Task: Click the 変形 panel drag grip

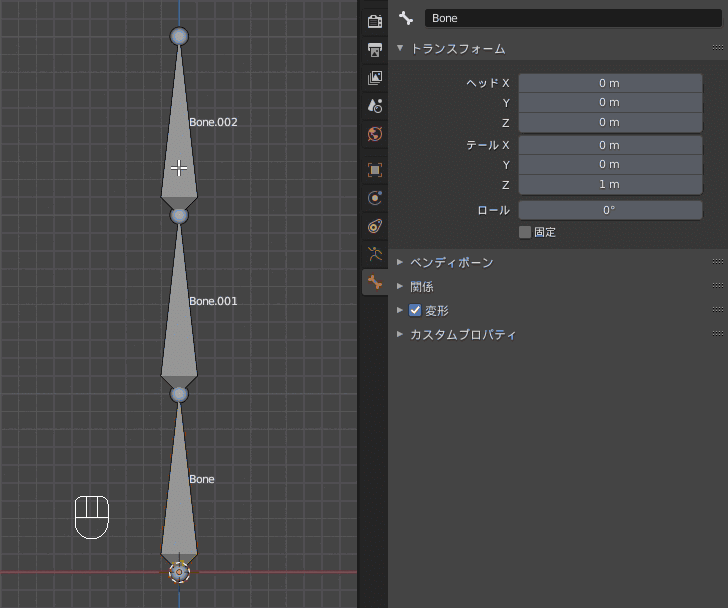Action: click(x=718, y=309)
